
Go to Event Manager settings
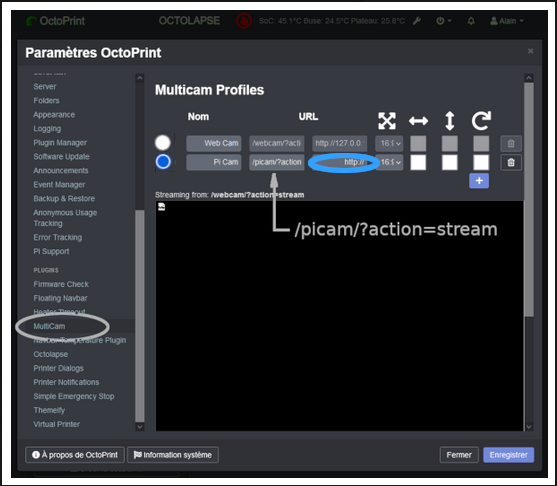tap(59, 184)
